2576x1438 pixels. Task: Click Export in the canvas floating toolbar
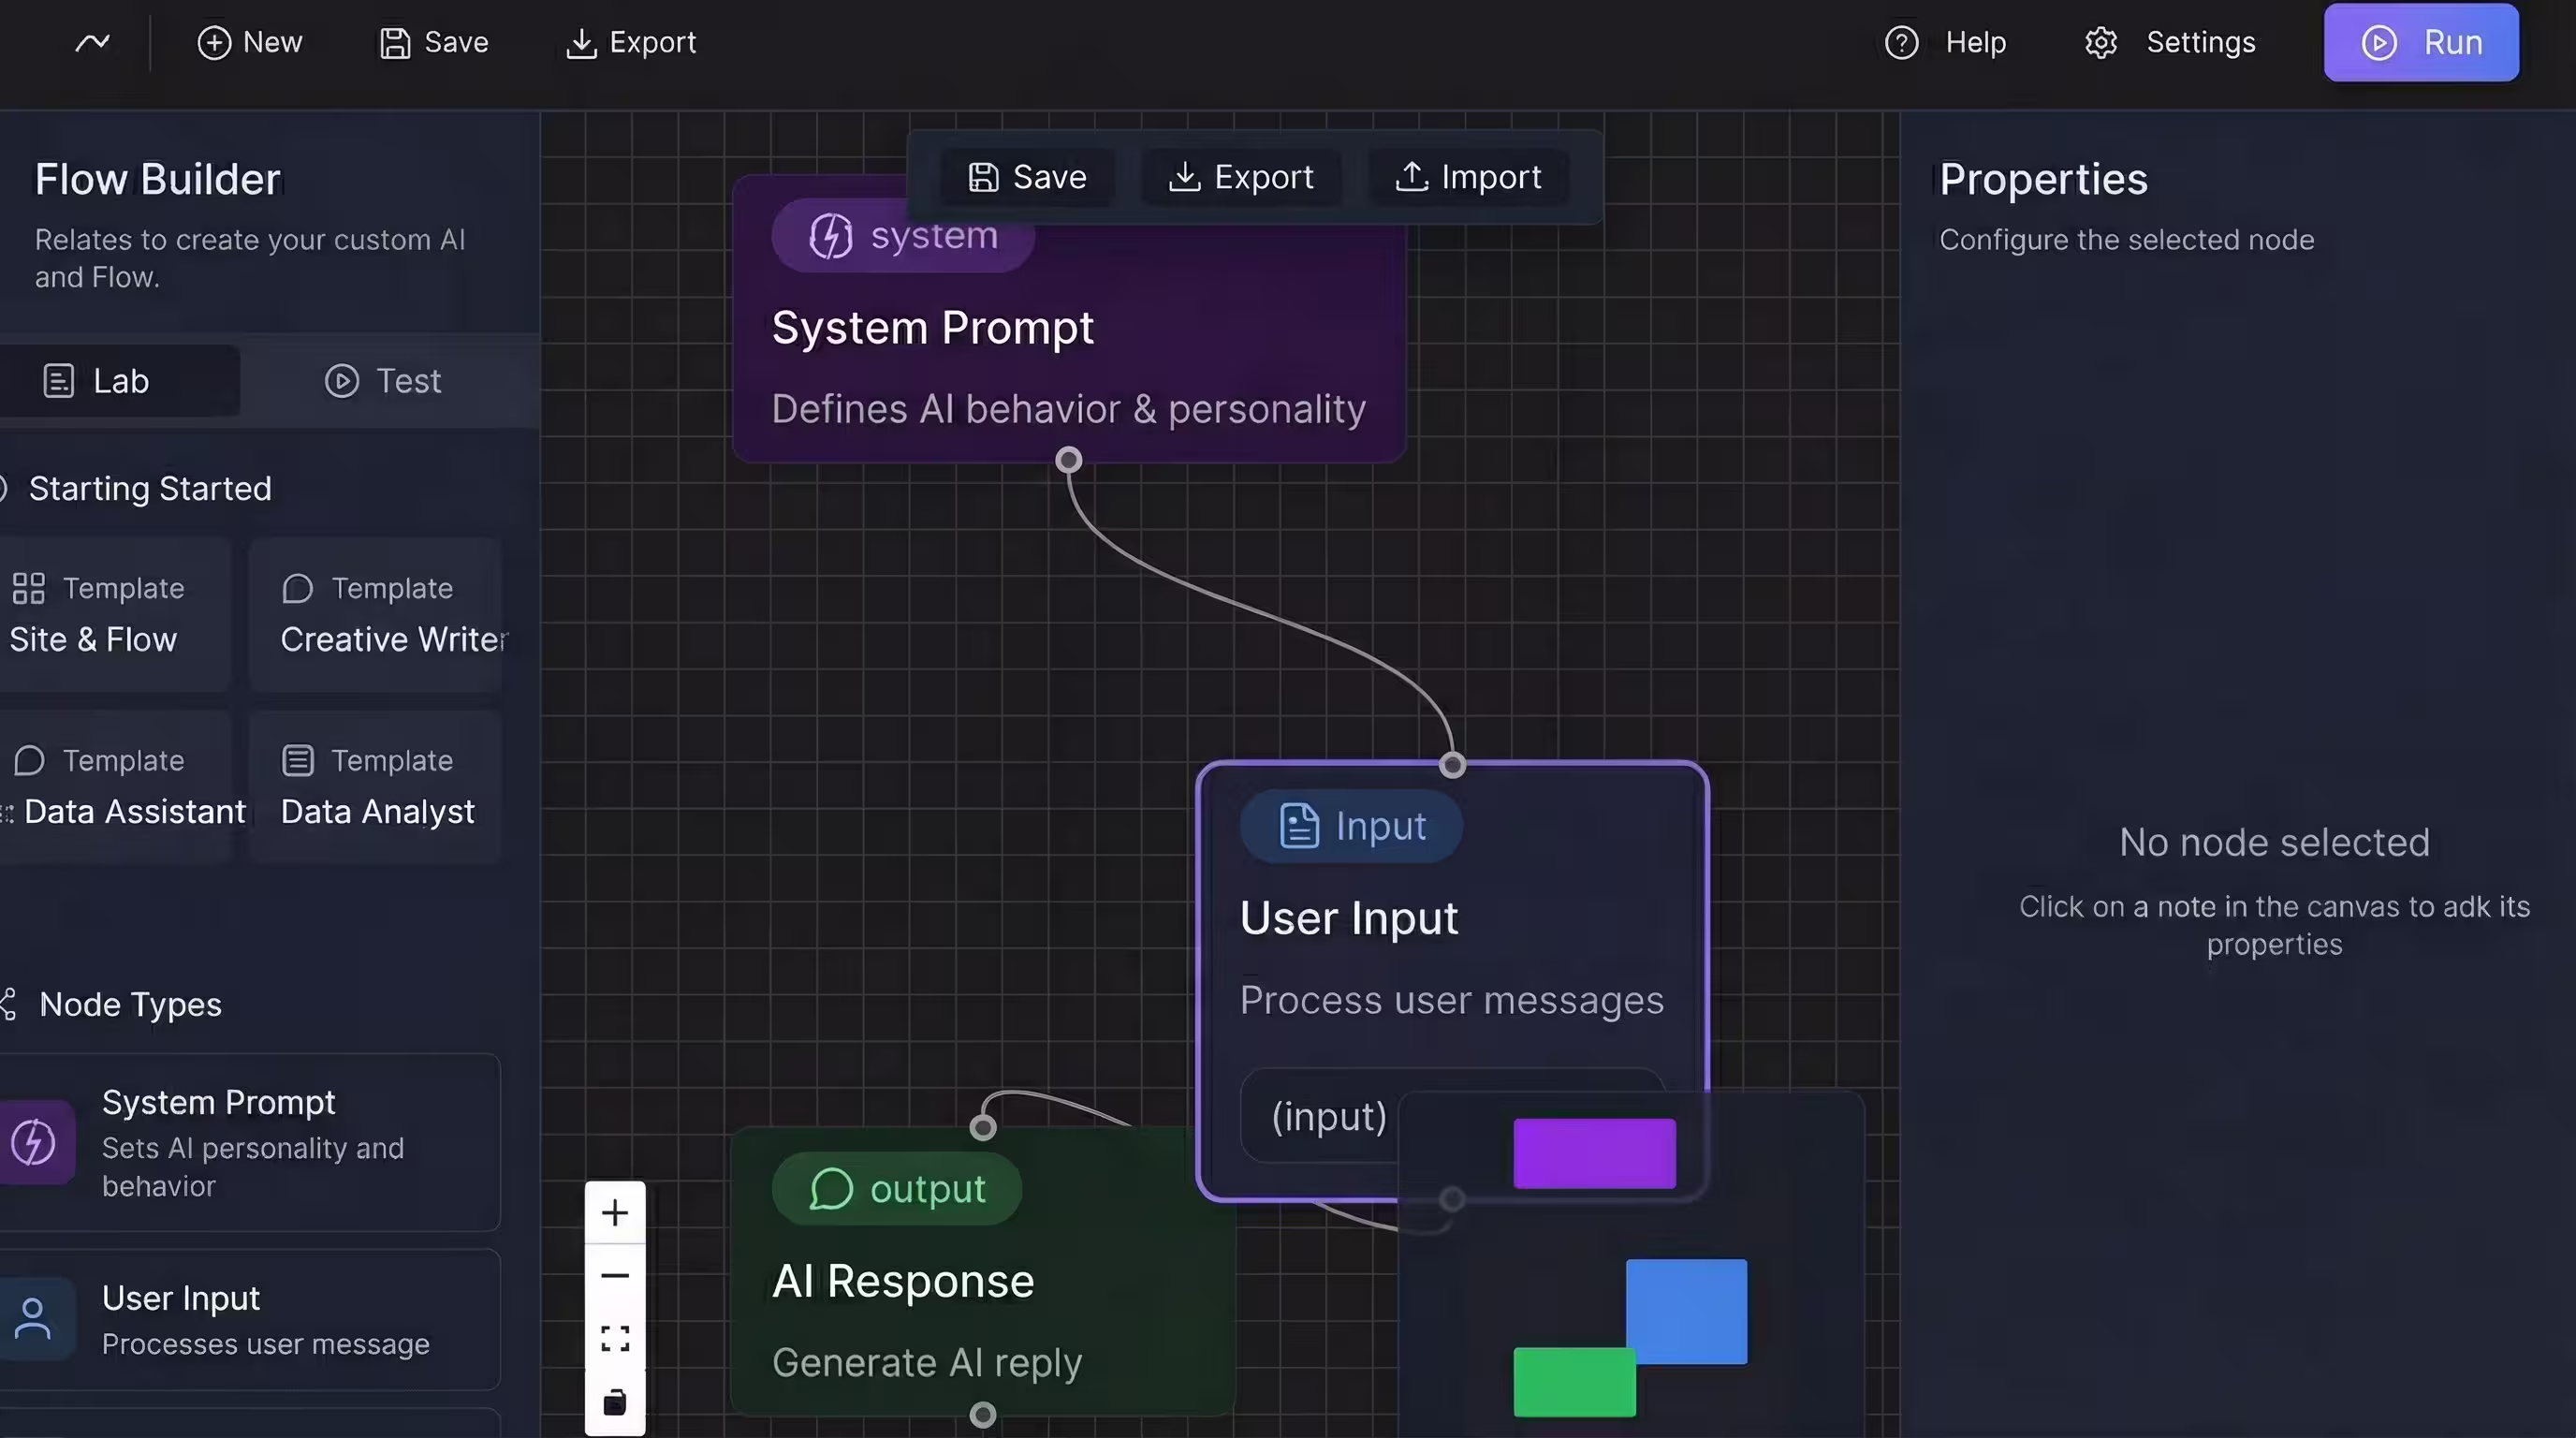tap(1240, 177)
